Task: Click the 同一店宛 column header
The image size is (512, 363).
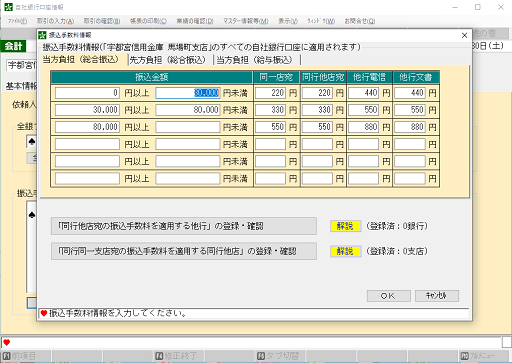Action: coord(276,77)
